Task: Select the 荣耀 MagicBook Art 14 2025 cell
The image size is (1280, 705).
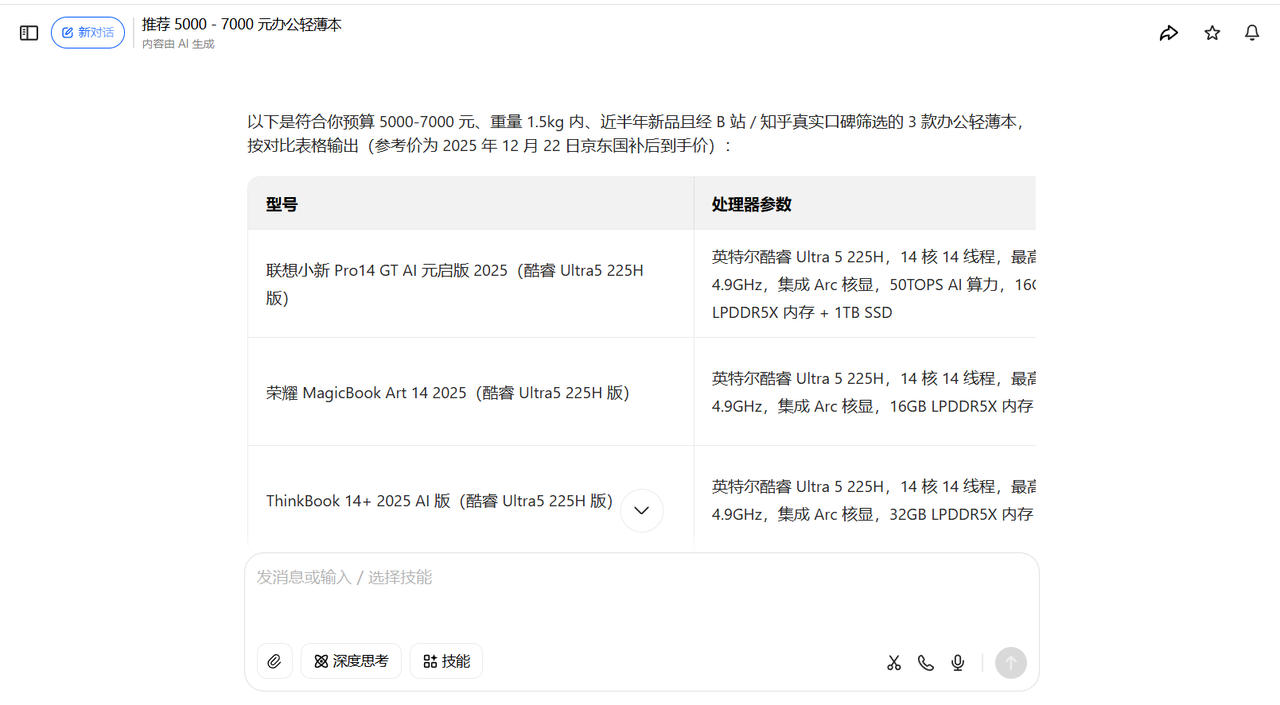Action: [x=471, y=392]
